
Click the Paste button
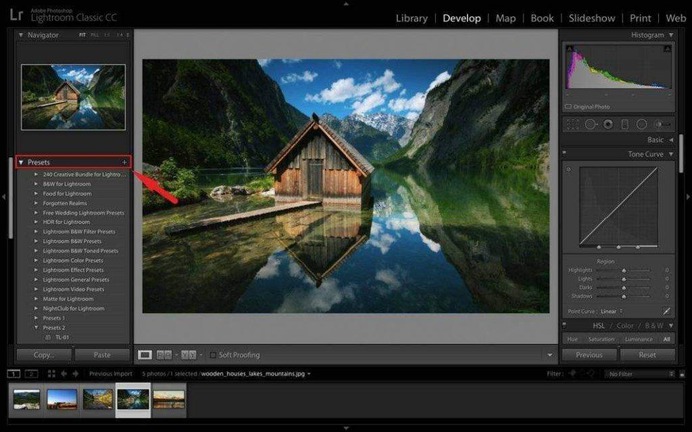tap(102, 355)
